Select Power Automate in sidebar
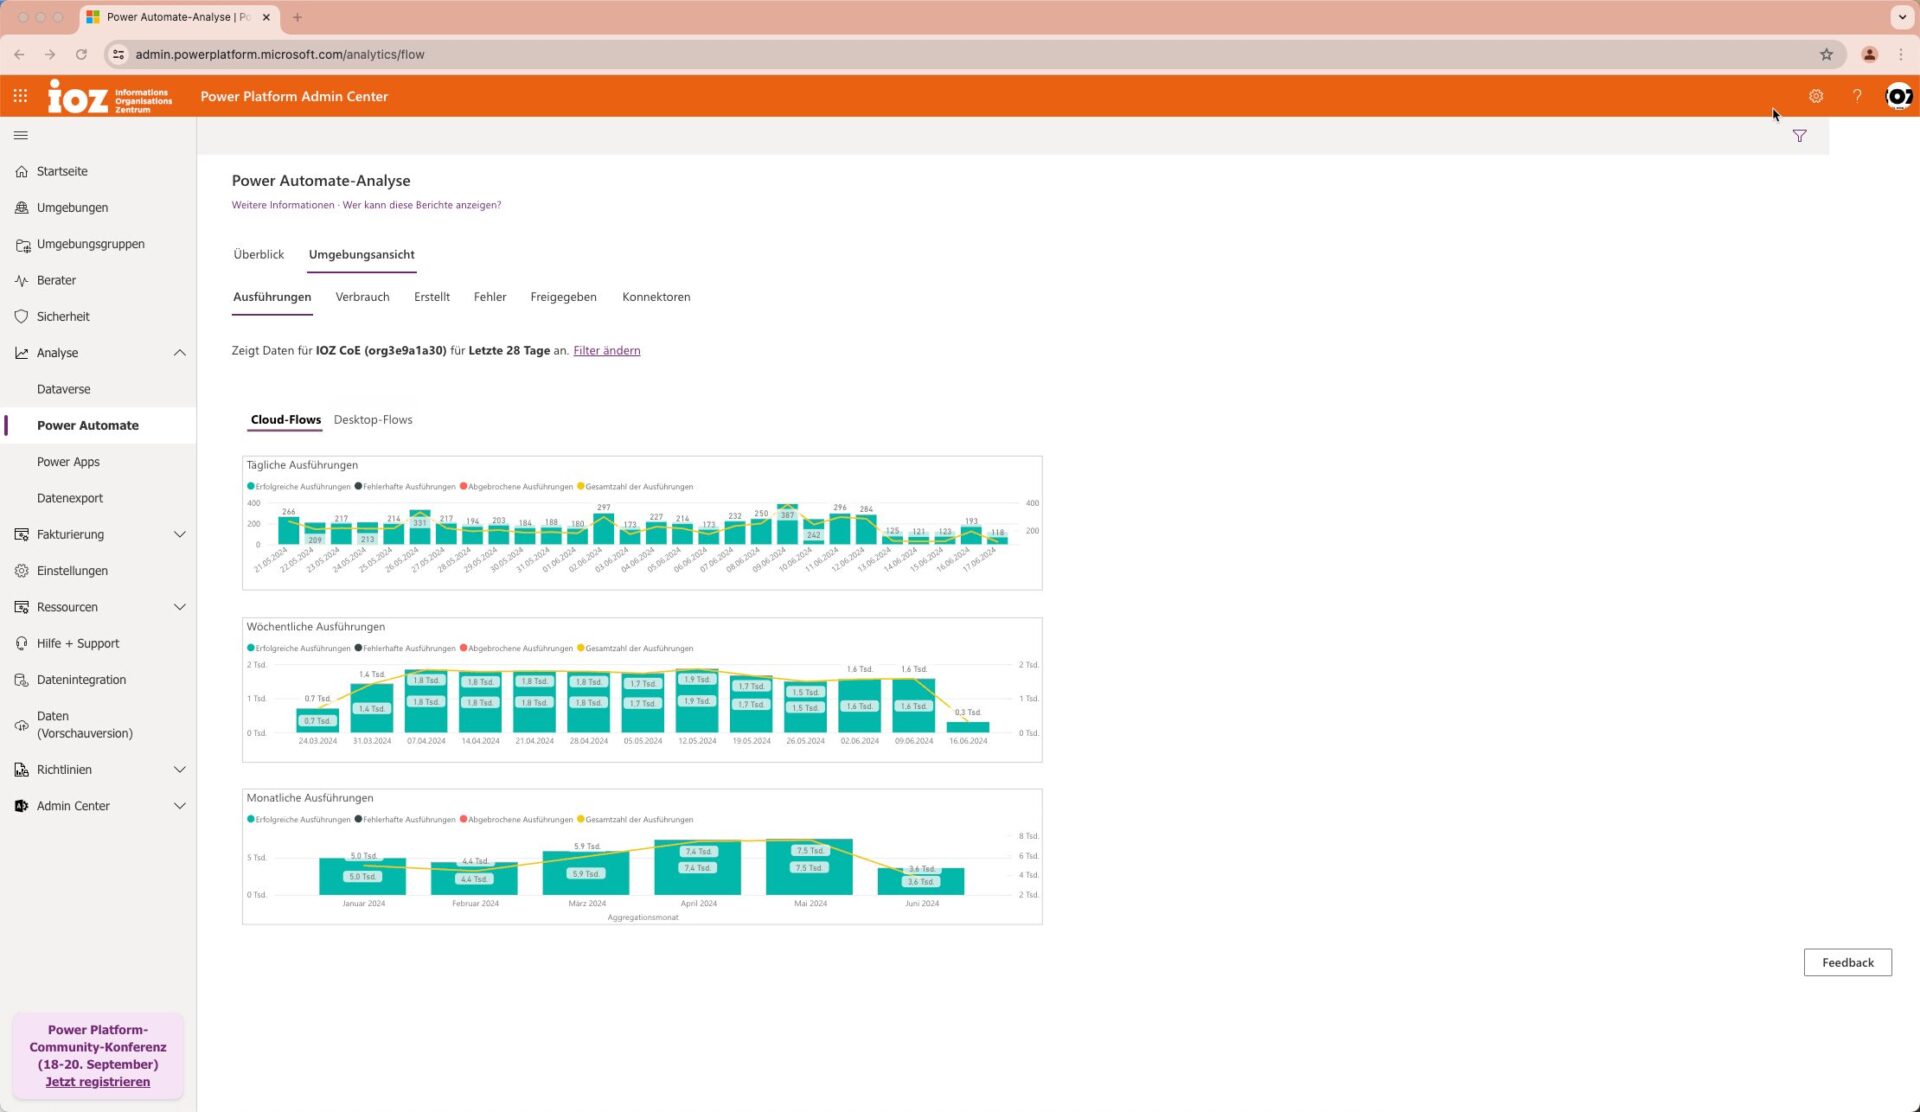 (x=88, y=426)
